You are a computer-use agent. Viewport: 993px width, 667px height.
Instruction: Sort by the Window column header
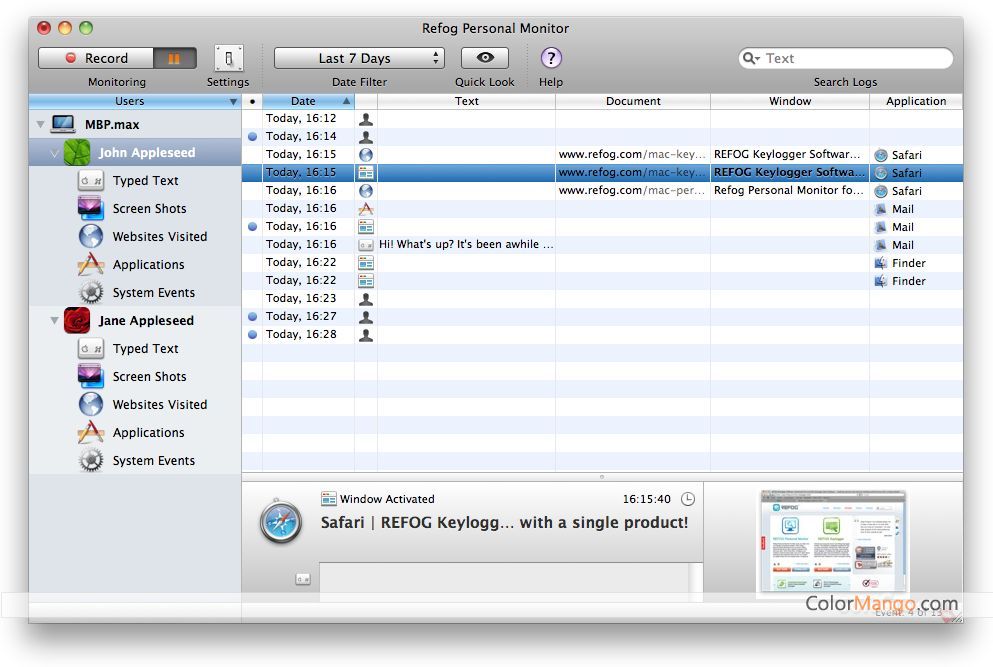point(790,101)
